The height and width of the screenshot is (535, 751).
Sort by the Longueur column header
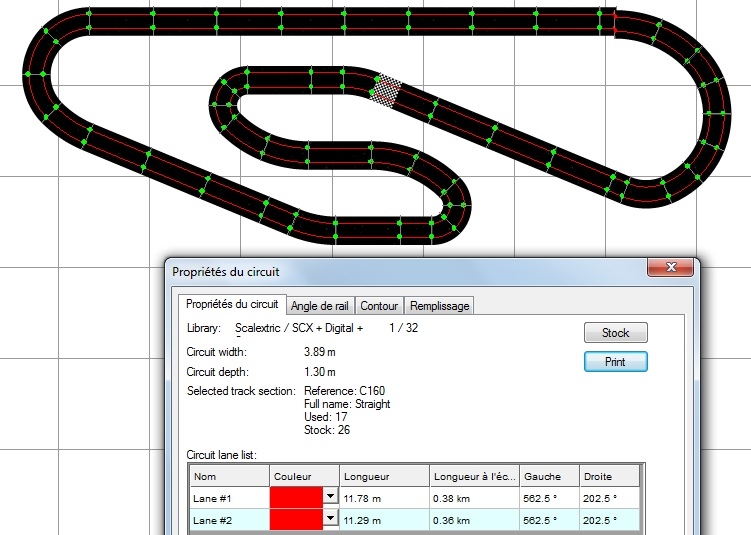coord(382,477)
